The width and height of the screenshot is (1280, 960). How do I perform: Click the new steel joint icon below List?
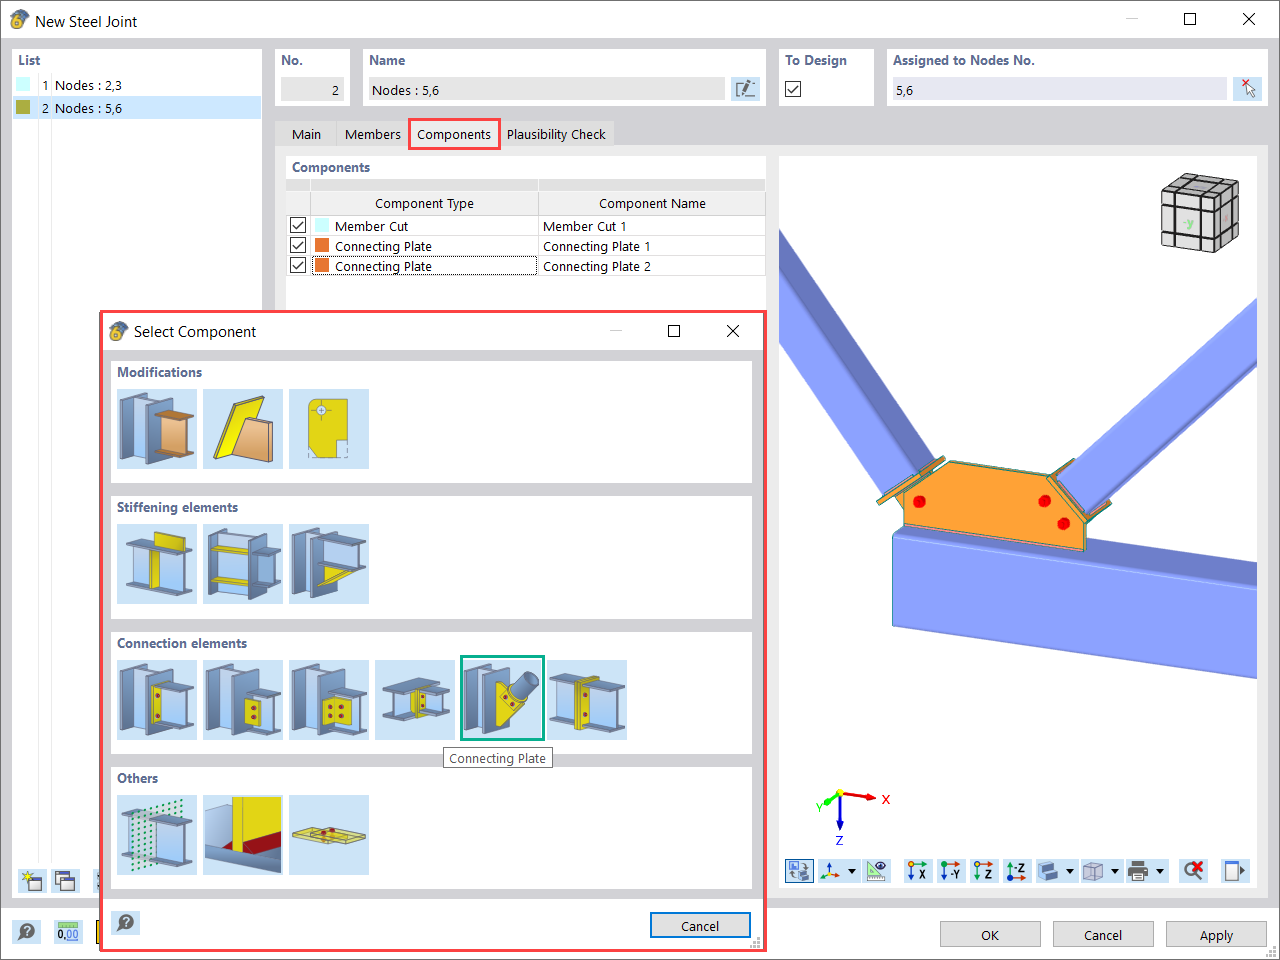(x=32, y=881)
